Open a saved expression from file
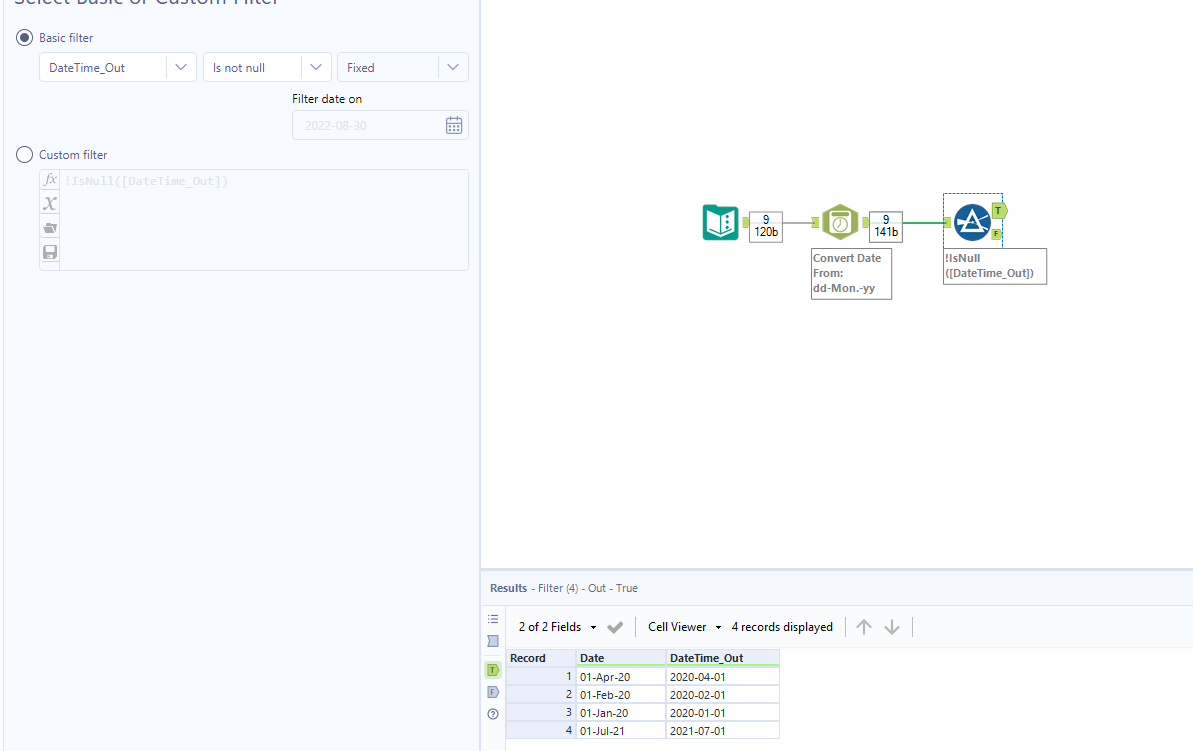Image resolution: width=1193 pixels, height=751 pixels. [x=49, y=227]
